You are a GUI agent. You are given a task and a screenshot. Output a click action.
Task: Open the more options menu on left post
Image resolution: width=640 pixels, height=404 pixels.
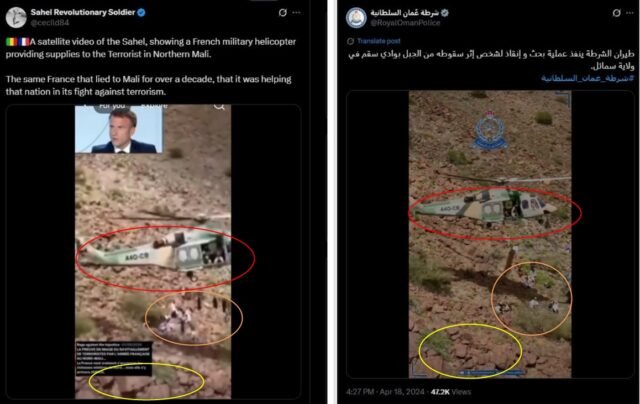tap(297, 13)
